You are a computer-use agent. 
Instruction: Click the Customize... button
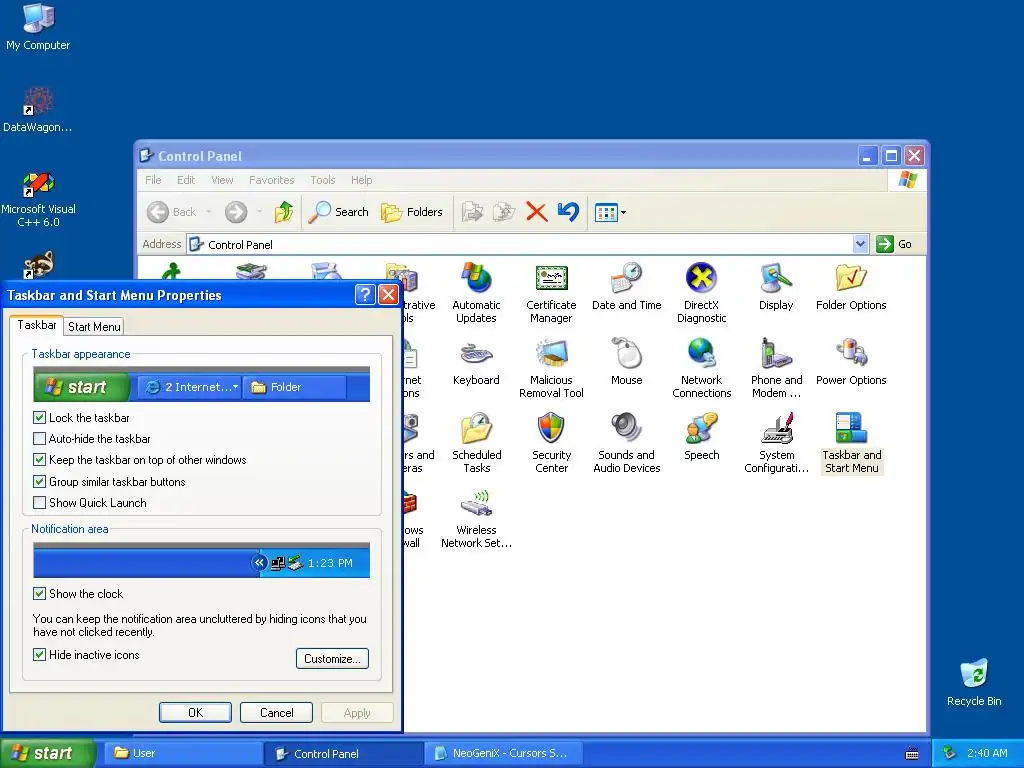332,658
